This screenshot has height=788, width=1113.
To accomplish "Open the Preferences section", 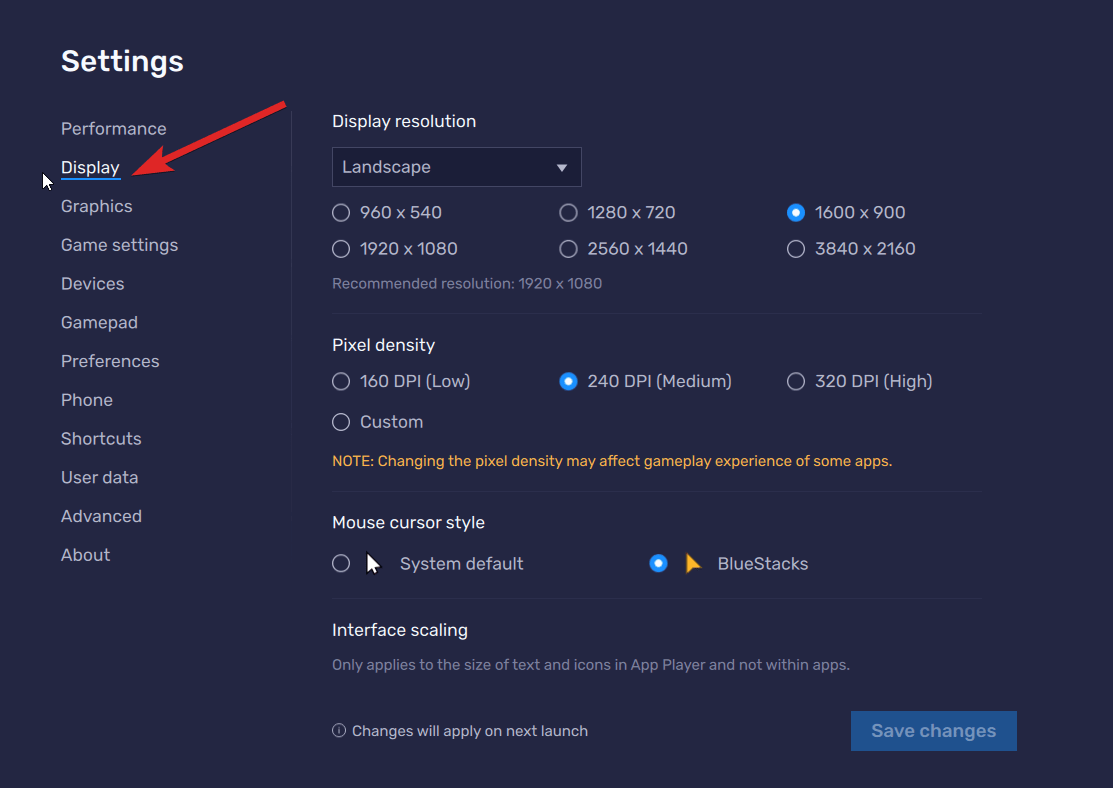I will click(110, 361).
